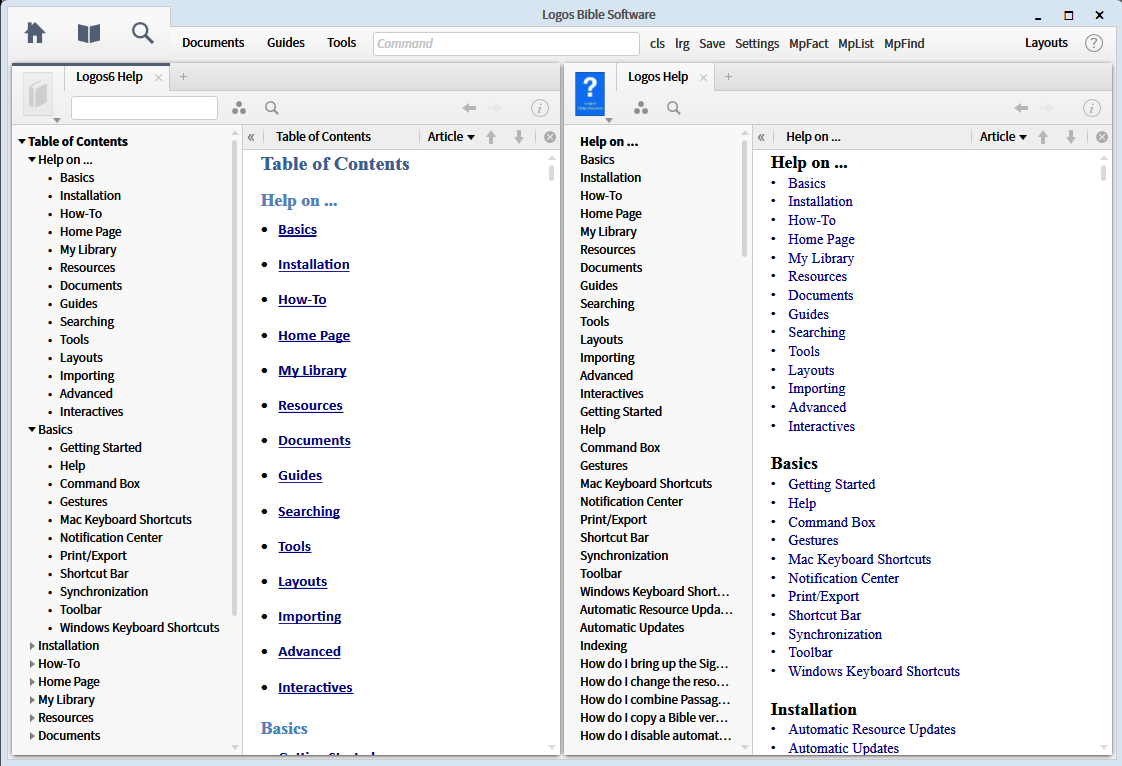Open inline search in Logos Help panel
1122x766 pixels.
tap(673, 108)
